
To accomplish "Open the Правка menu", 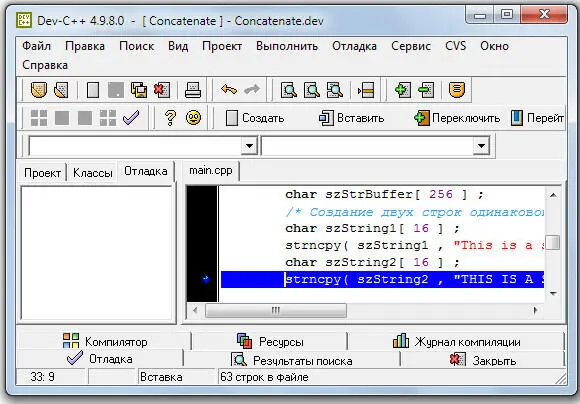I will [85, 46].
